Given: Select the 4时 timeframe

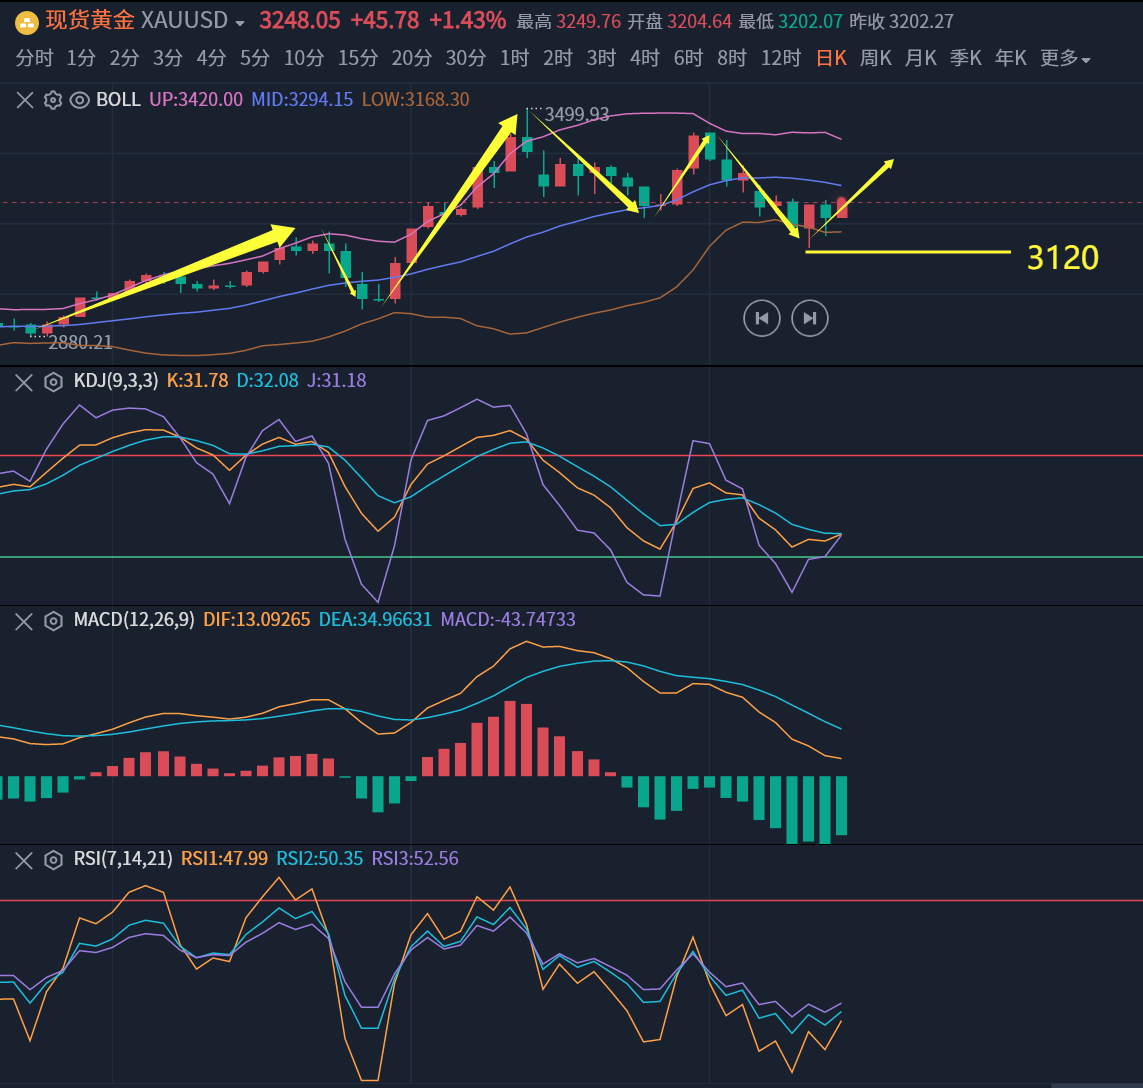Looking at the screenshot, I should tap(645, 58).
